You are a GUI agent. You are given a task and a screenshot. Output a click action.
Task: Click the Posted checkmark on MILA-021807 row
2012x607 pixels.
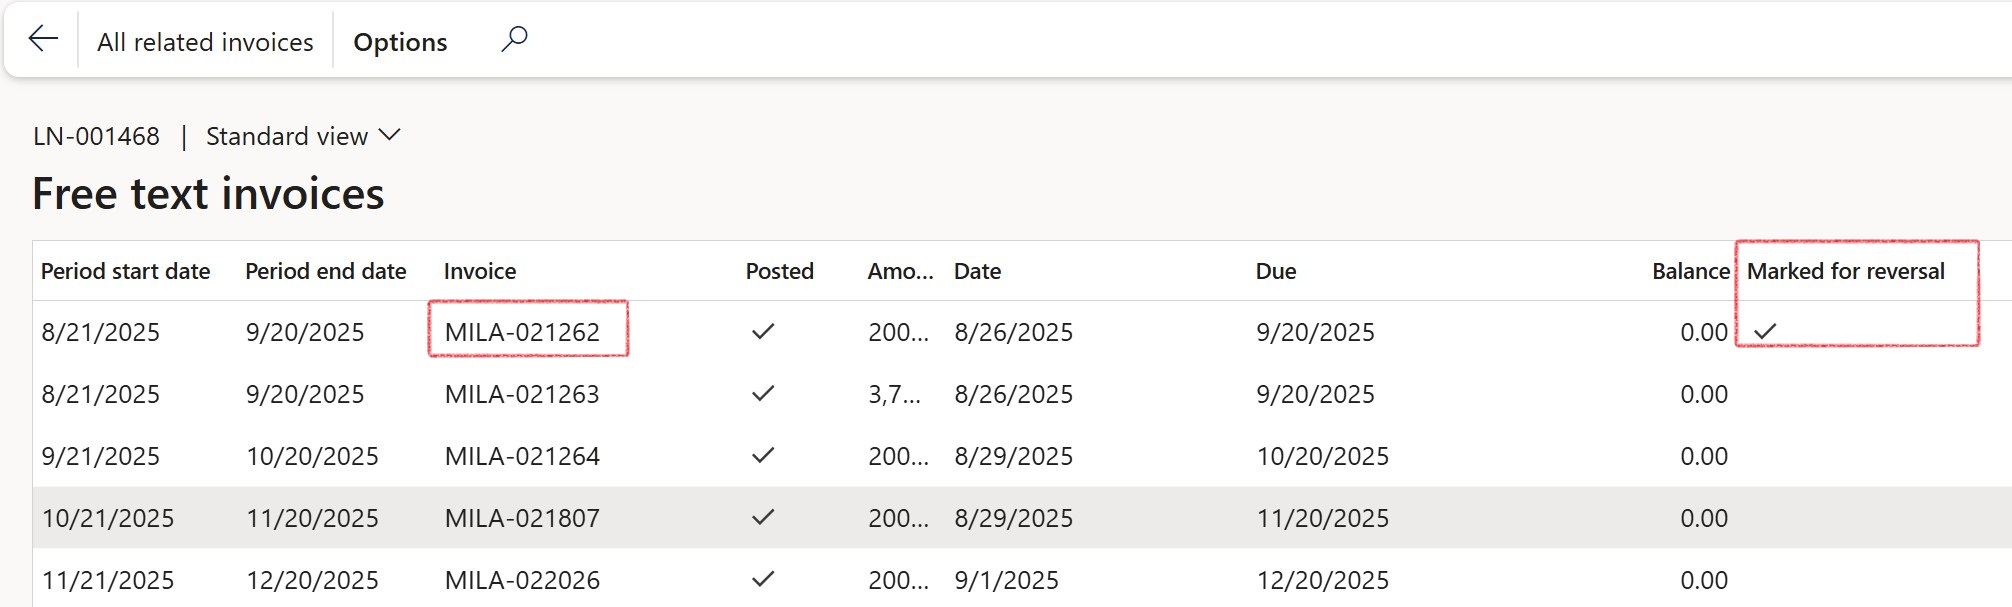(763, 518)
